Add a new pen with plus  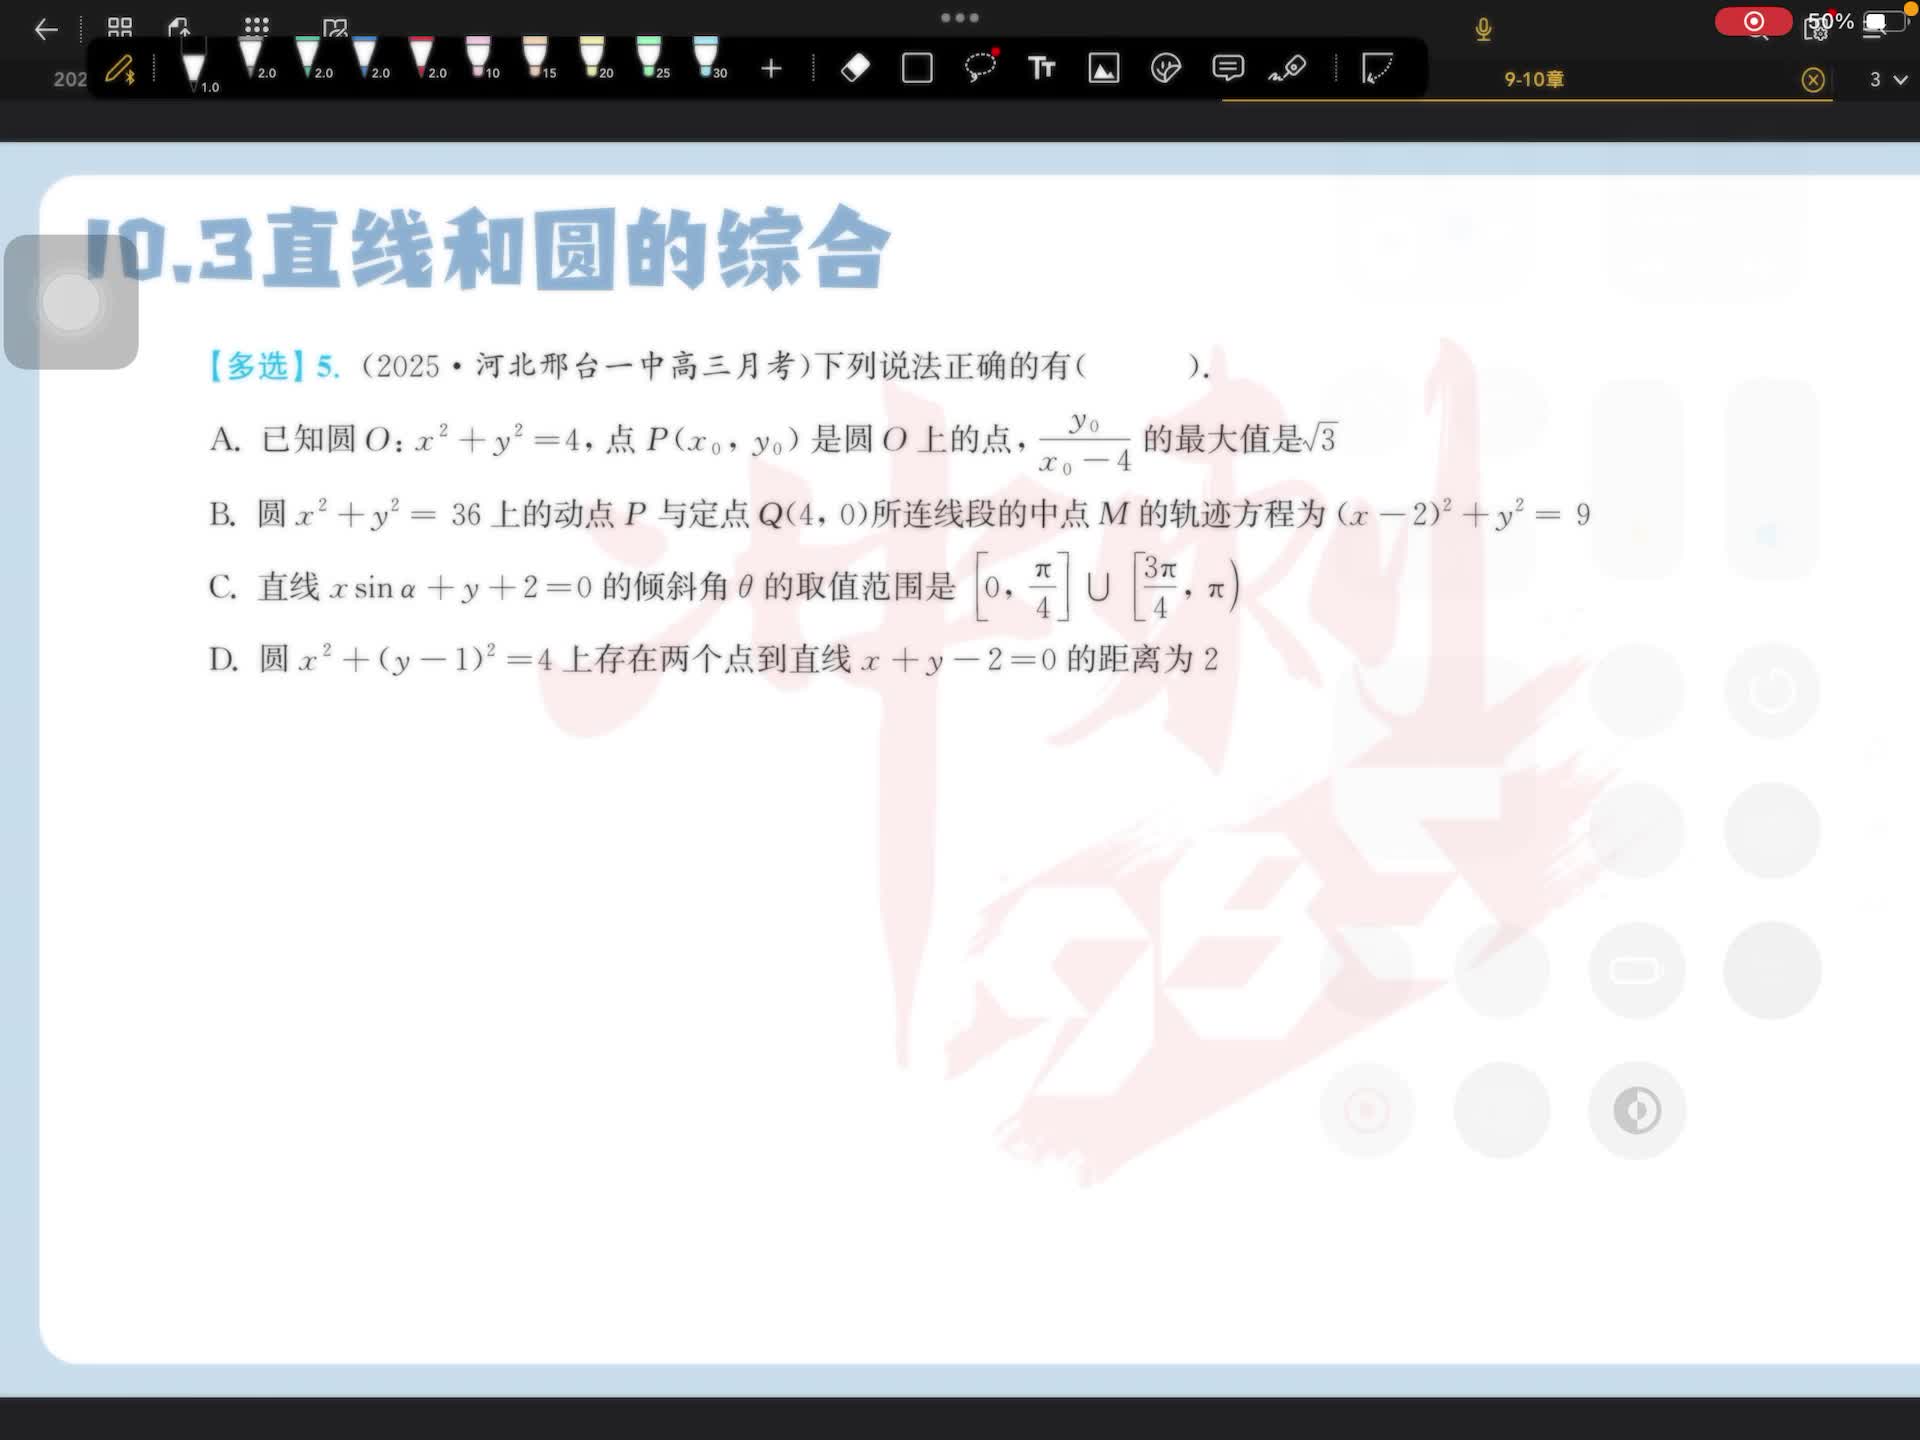pos(771,68)
